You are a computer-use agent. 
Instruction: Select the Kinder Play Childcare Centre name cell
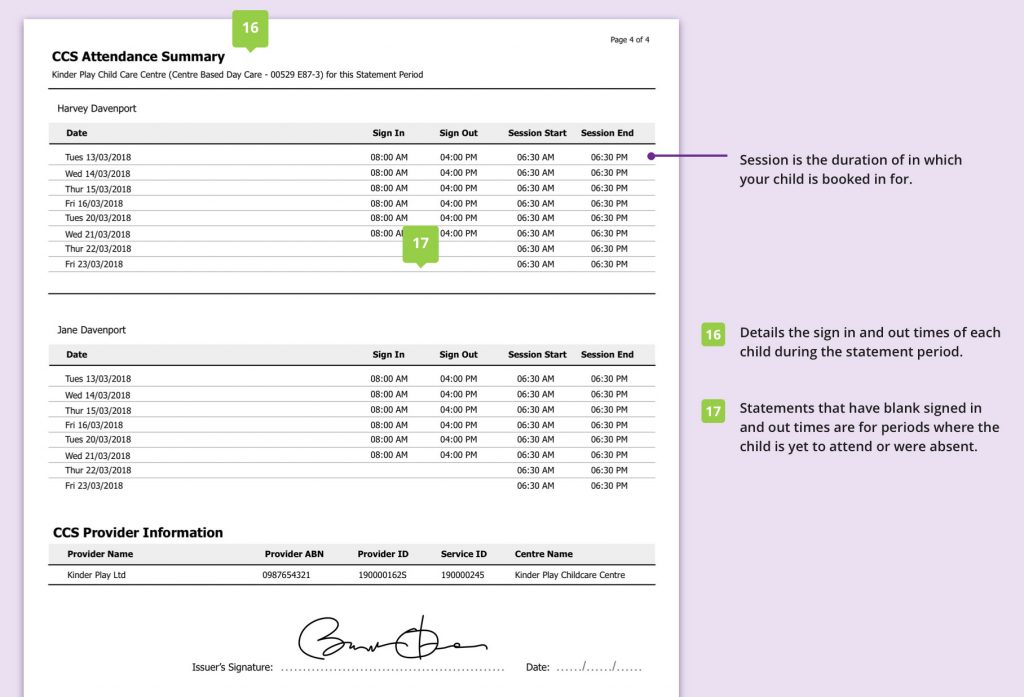(569, 576)
